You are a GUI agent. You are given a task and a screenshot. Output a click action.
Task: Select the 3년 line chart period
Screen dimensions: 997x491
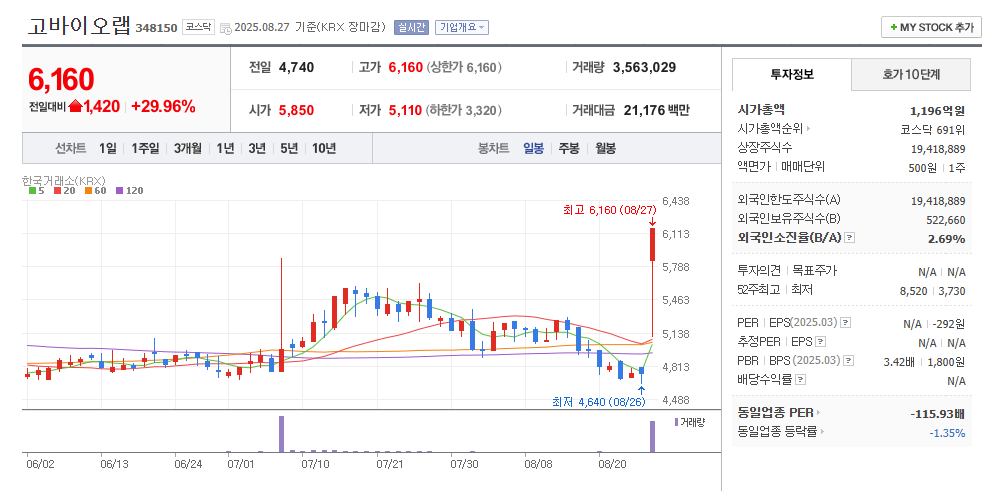[257, 148]
